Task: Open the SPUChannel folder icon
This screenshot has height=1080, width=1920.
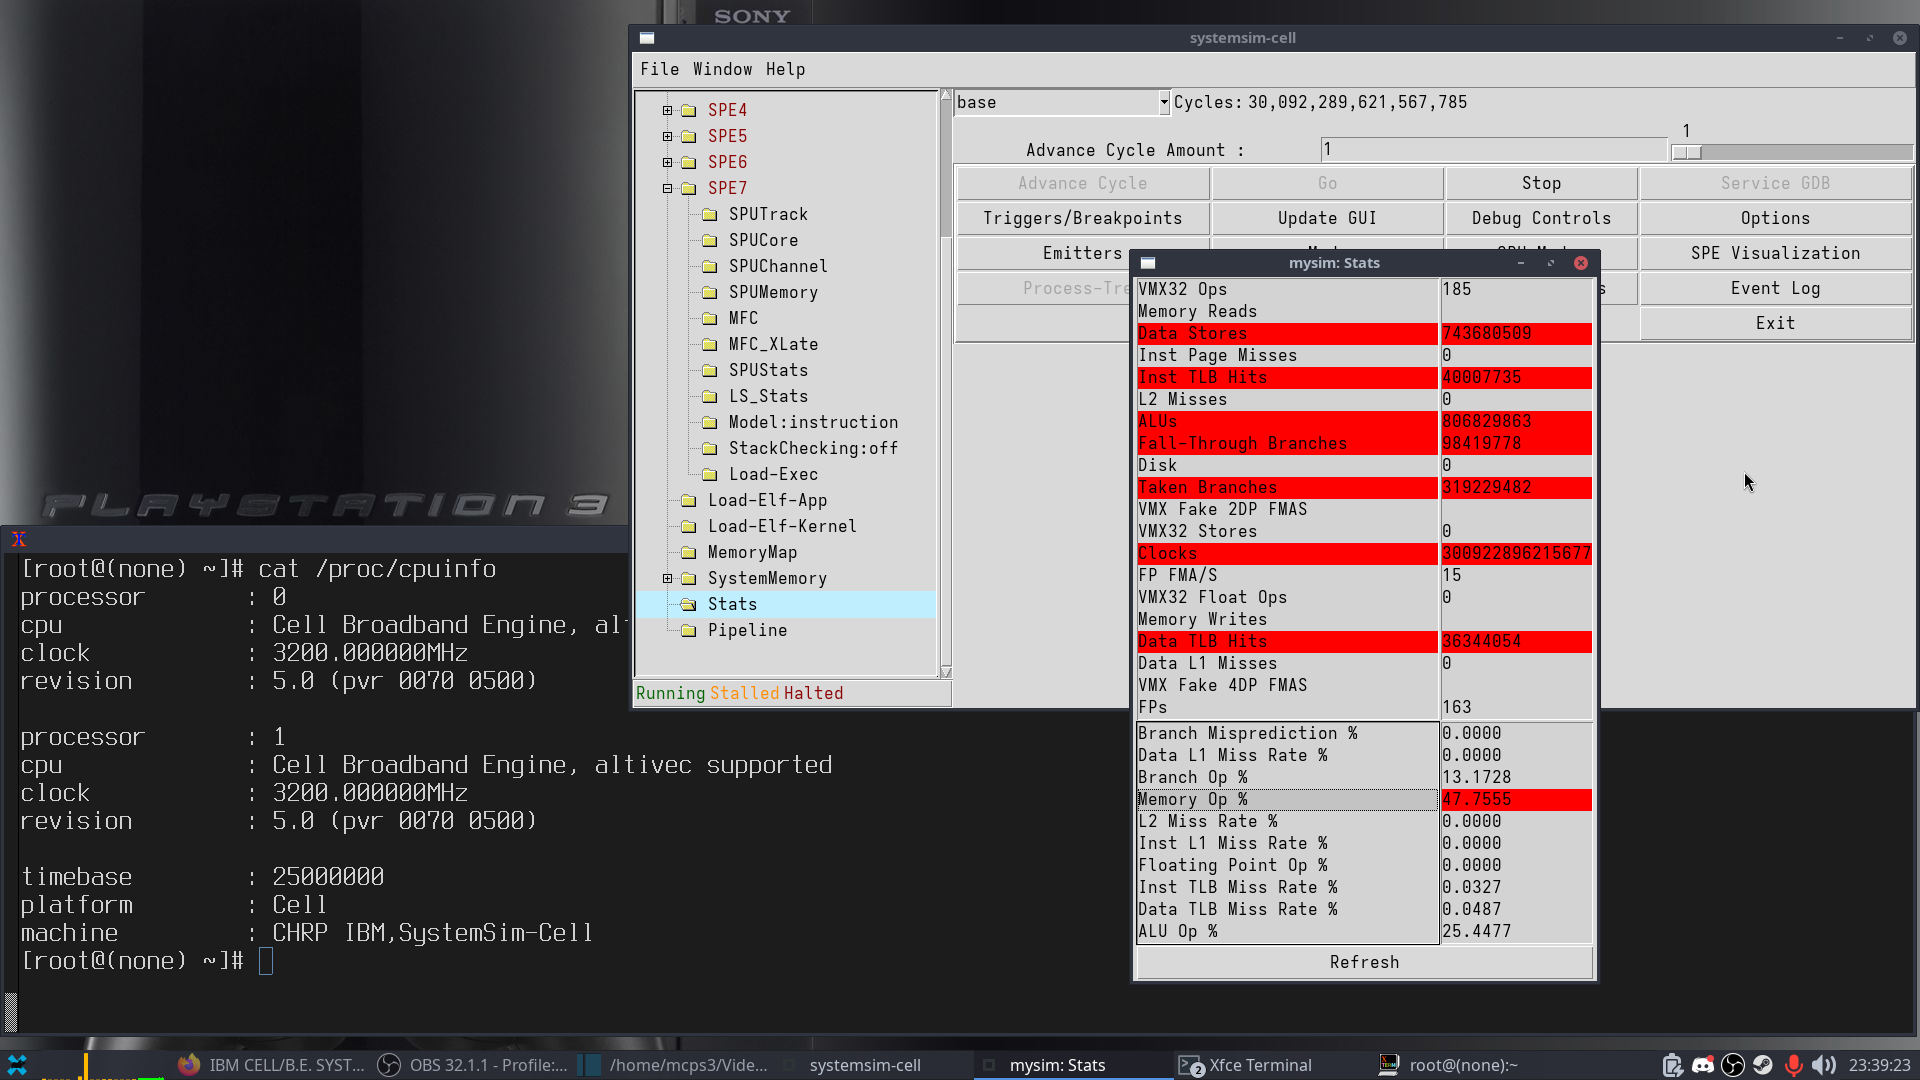Action: point(710,266)
